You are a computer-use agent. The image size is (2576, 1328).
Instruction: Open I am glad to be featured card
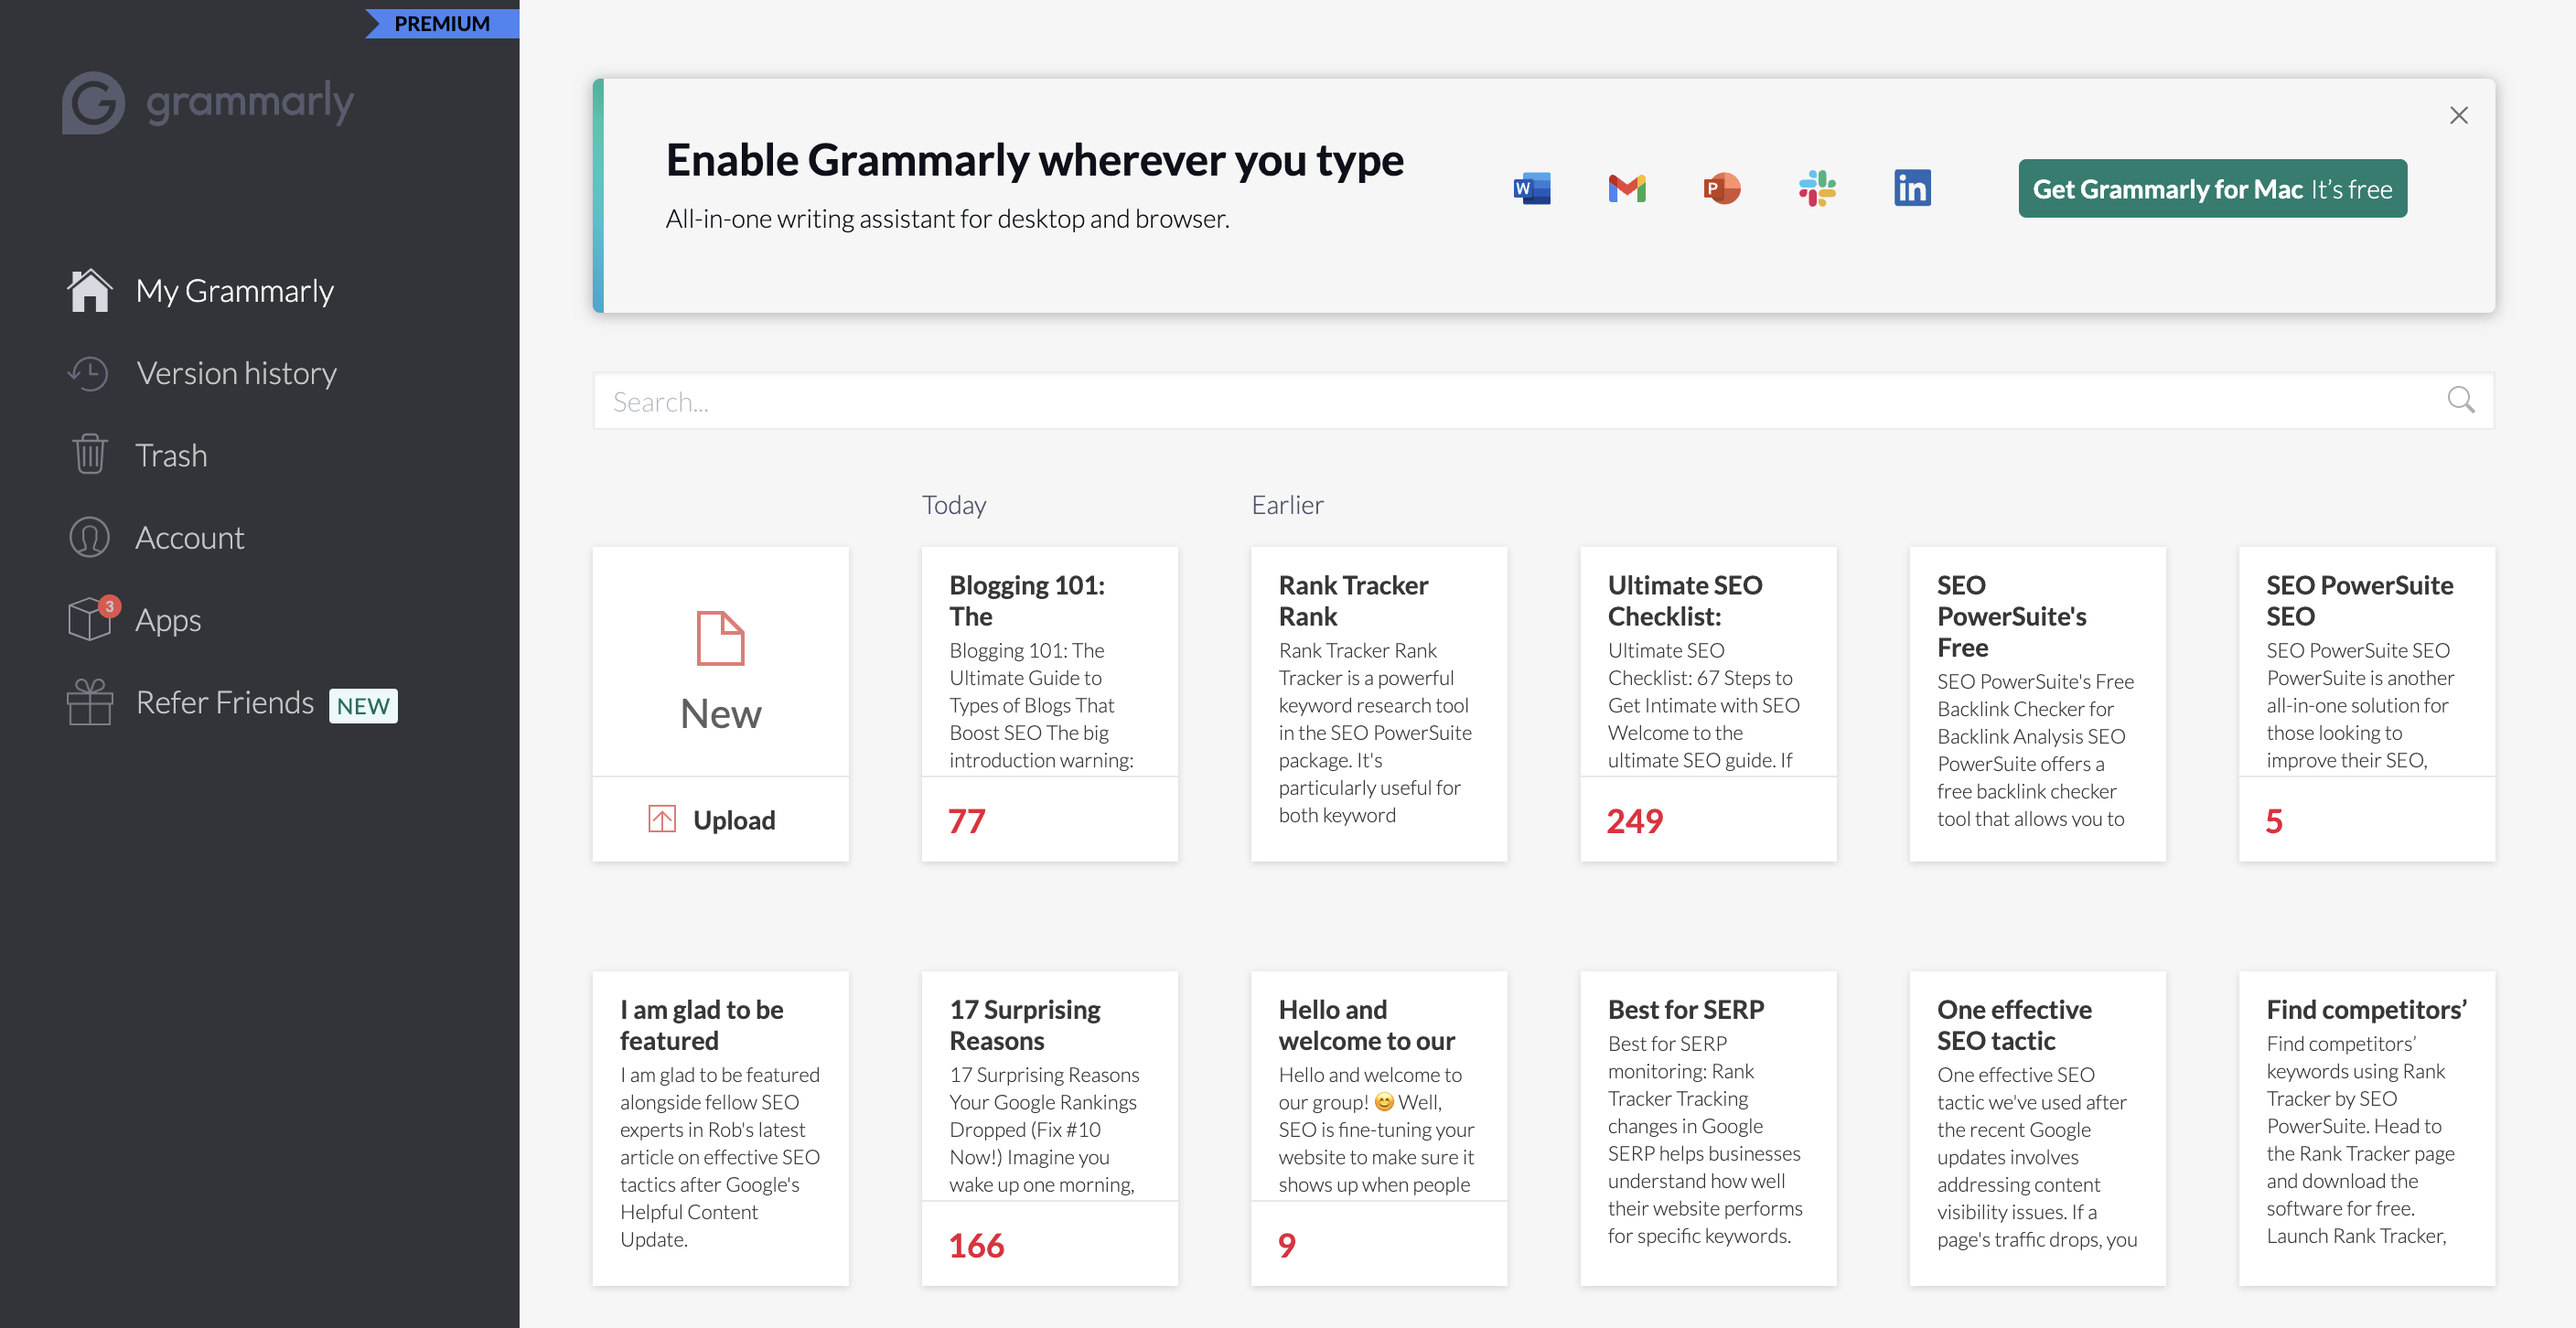[720, 1128]
